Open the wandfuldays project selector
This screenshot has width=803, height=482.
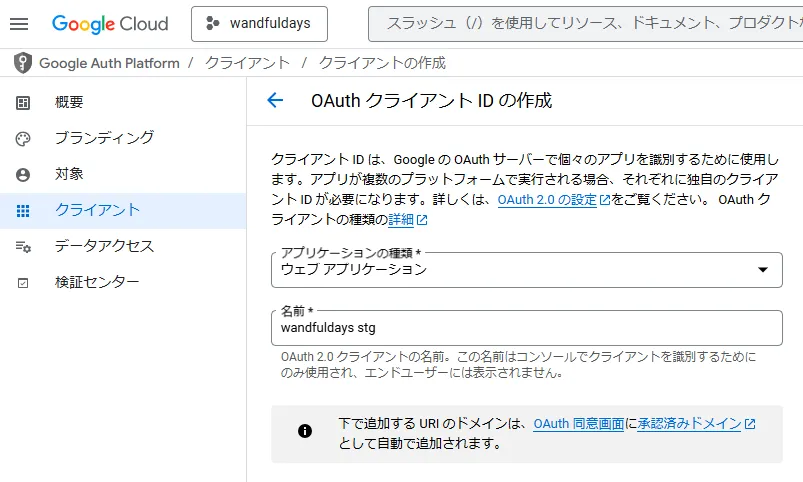click(259, 24)
